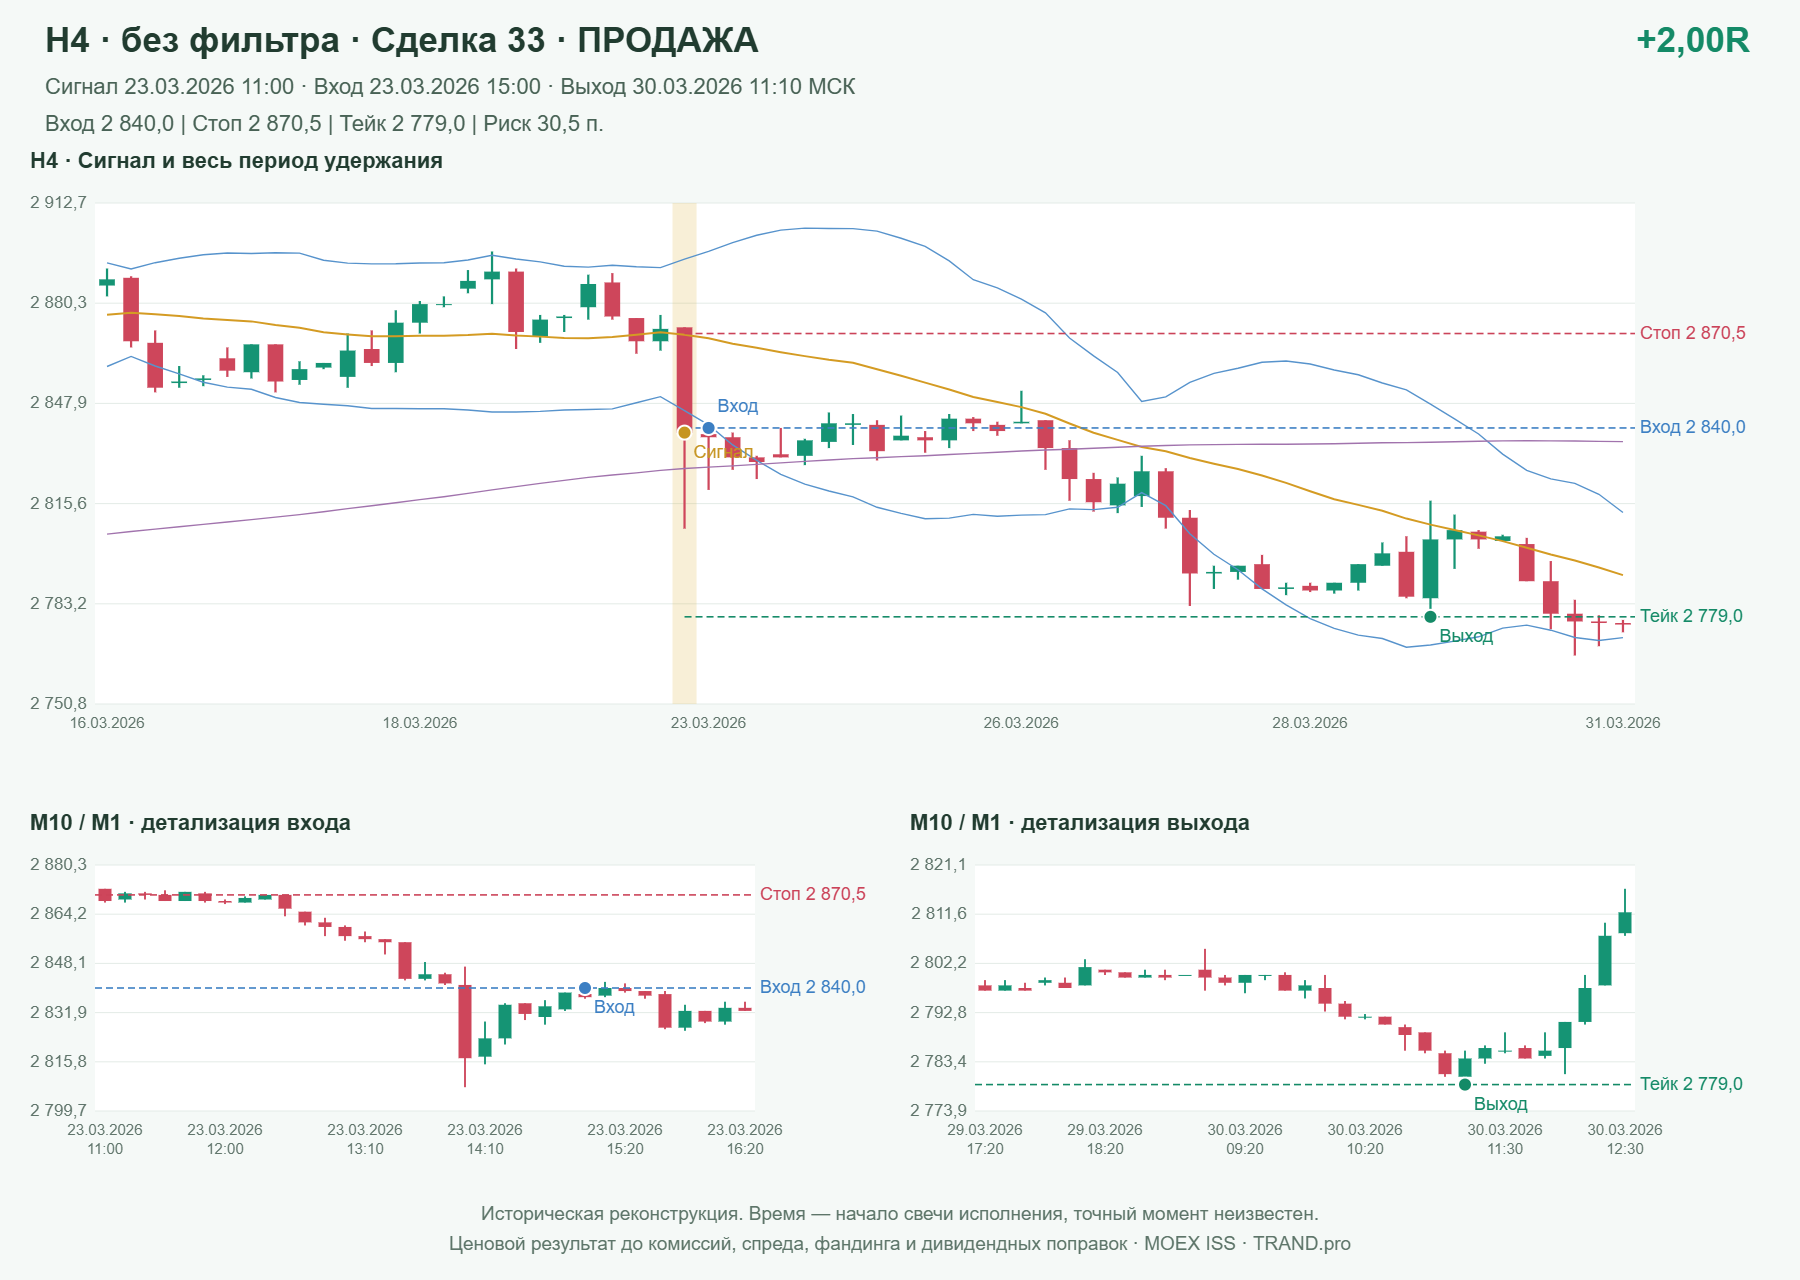Click the 'Вход 2 840,0' label on H4 chart
Viewport: 1800px width, 1280px height.
(1692, 427)
